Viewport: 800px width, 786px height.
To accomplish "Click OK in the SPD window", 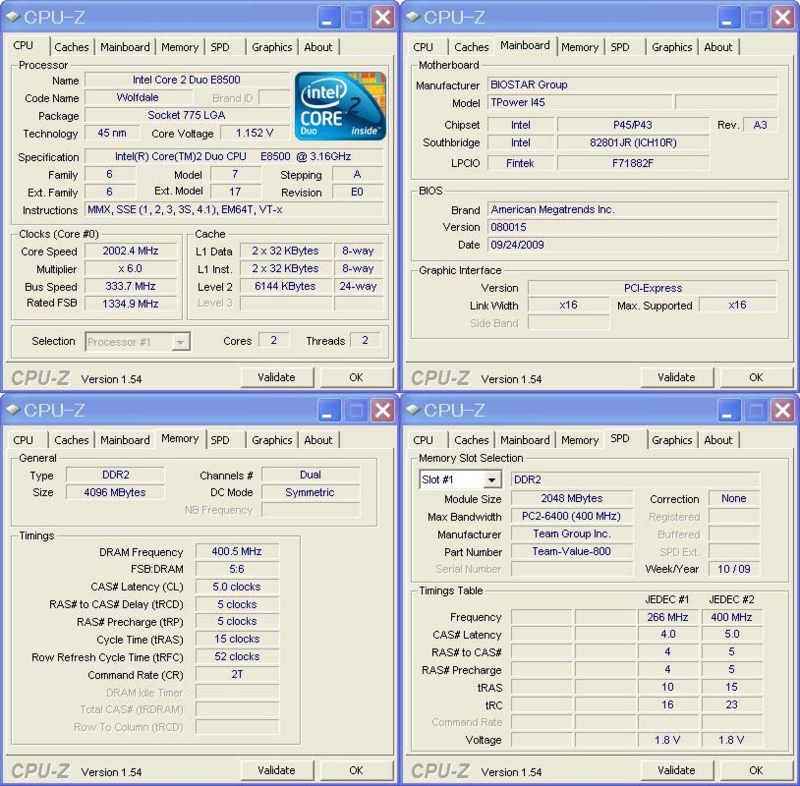I will pos(756,770).
